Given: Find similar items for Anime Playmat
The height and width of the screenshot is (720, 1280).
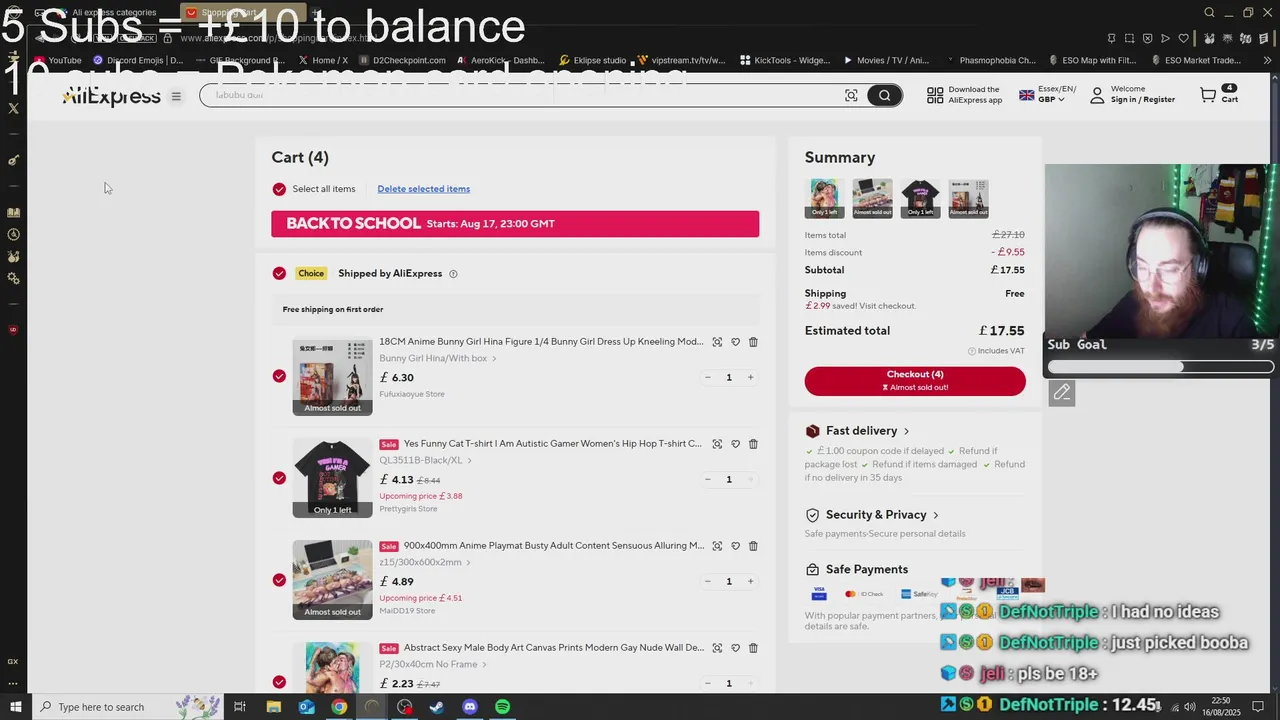Looking at the screenshot, I should point(717,546).
